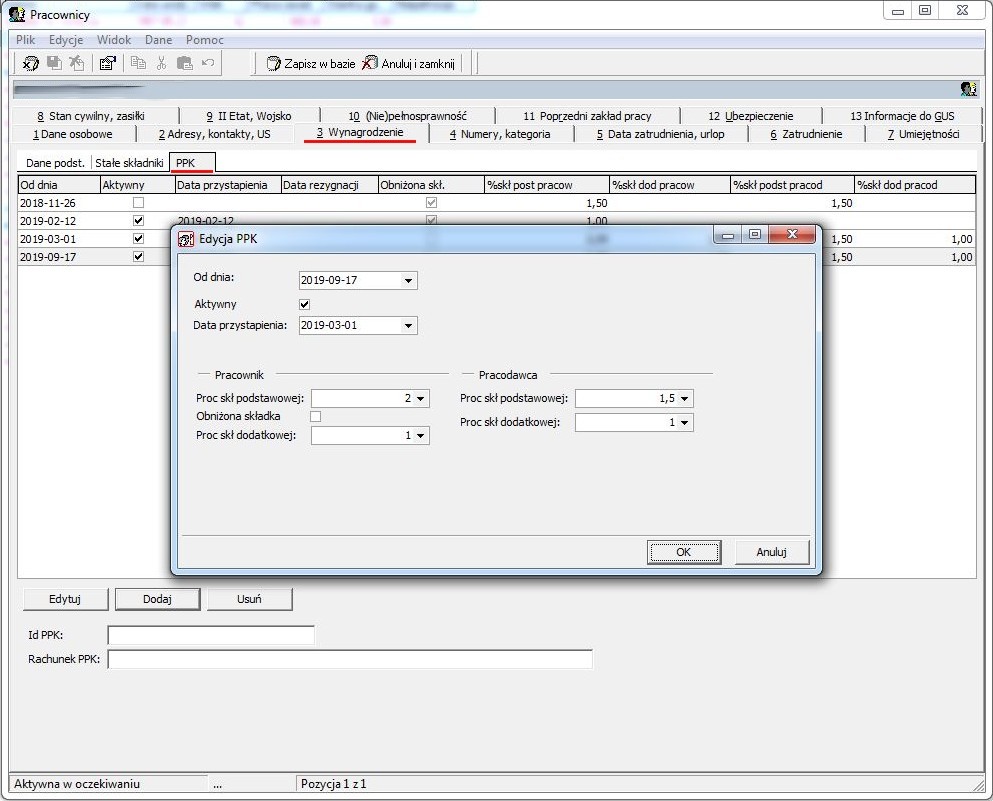
Task: Toggle Aktywny checkbox in row 2019-02-12
Action: tap(138, 220)
